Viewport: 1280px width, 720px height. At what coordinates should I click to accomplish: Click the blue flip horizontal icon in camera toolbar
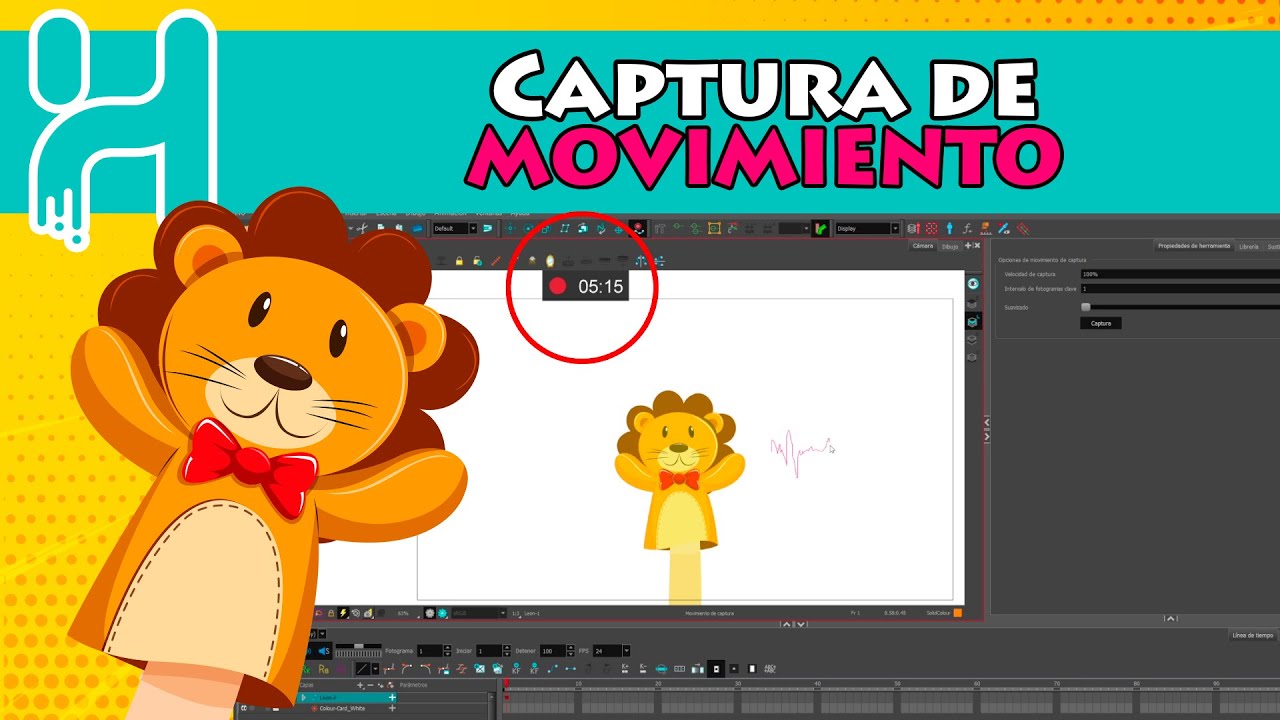click(x=641, y=261)
